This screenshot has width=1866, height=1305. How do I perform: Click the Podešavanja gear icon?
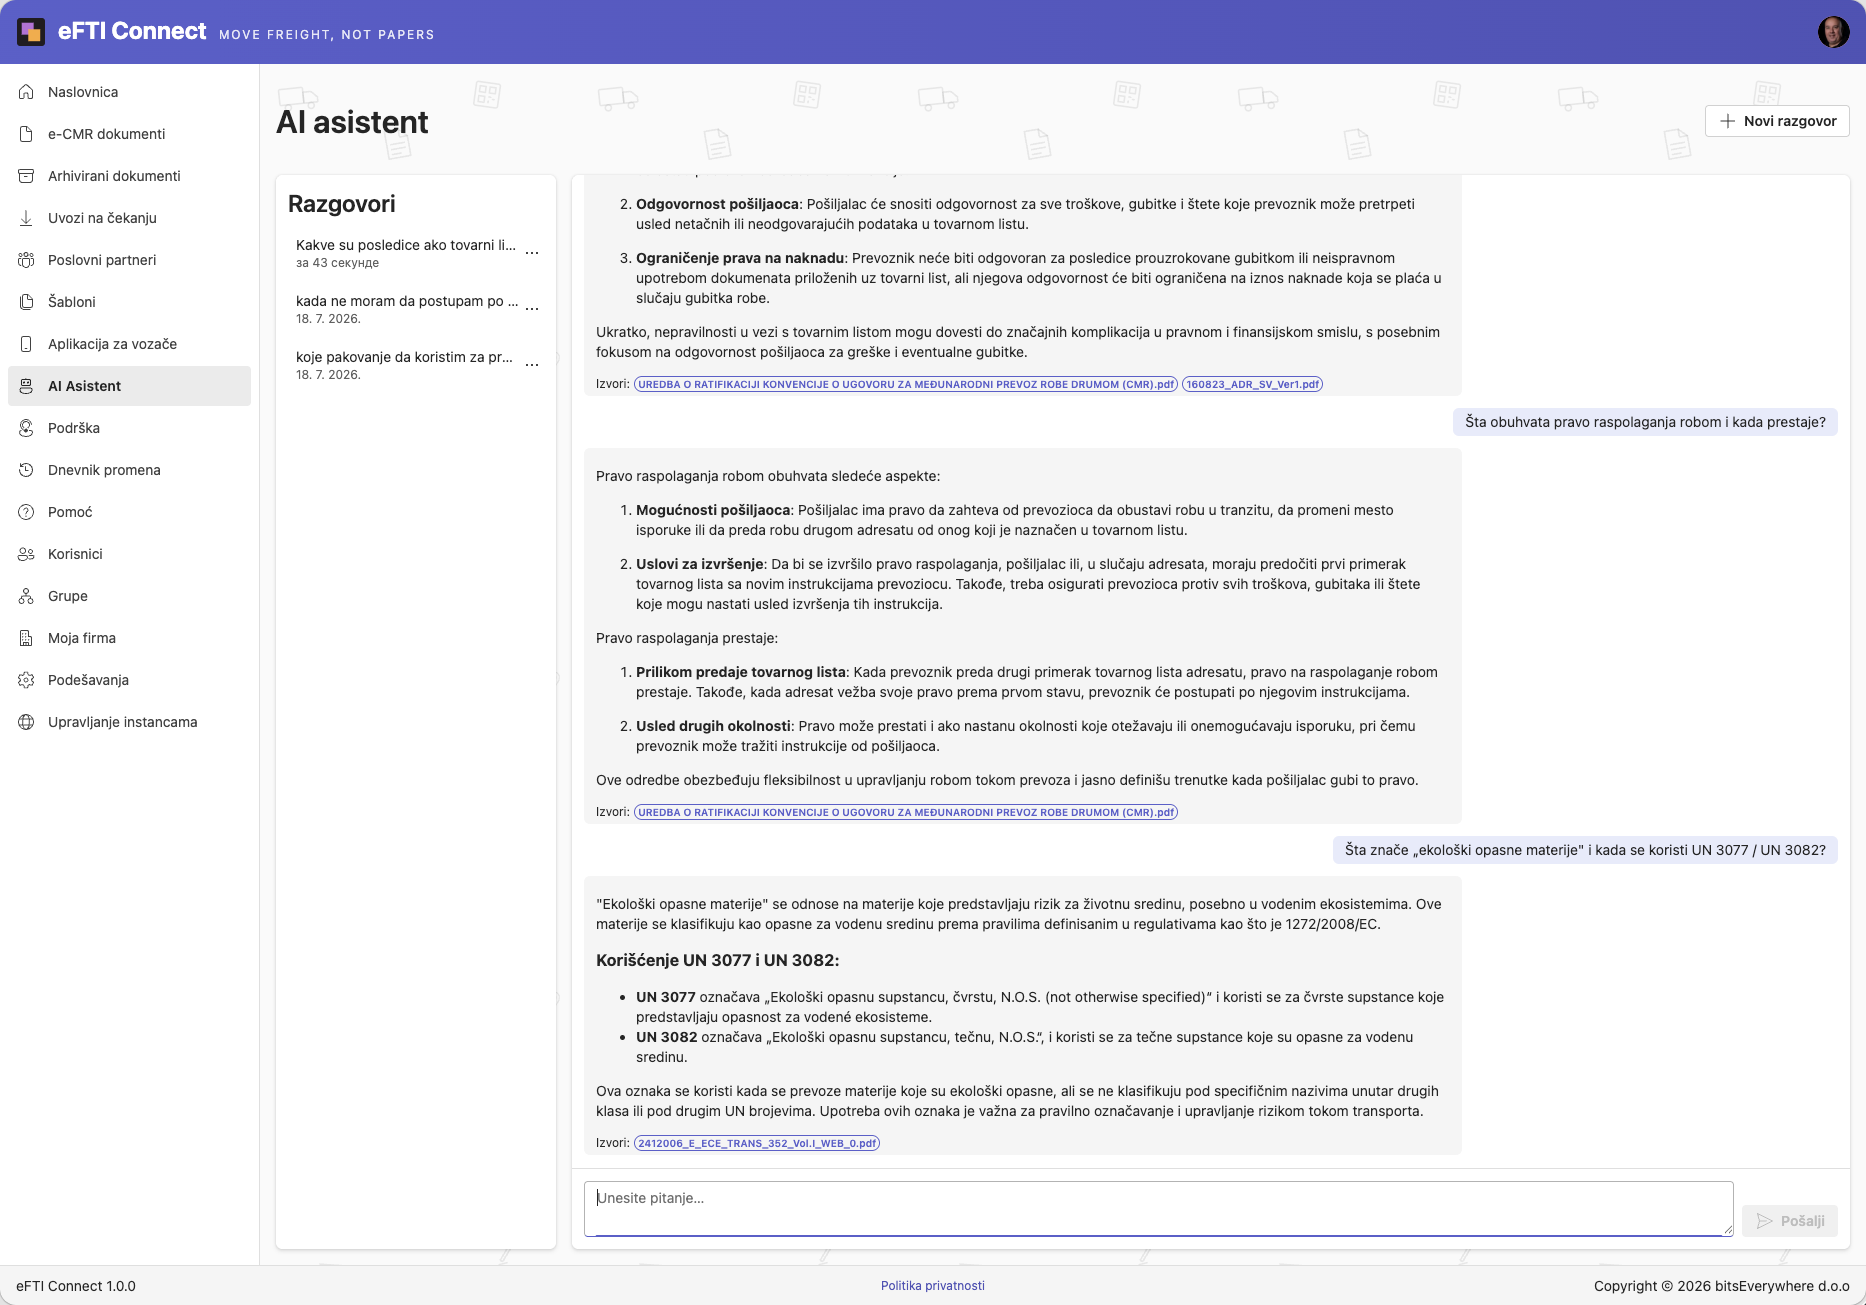point(26,680)
